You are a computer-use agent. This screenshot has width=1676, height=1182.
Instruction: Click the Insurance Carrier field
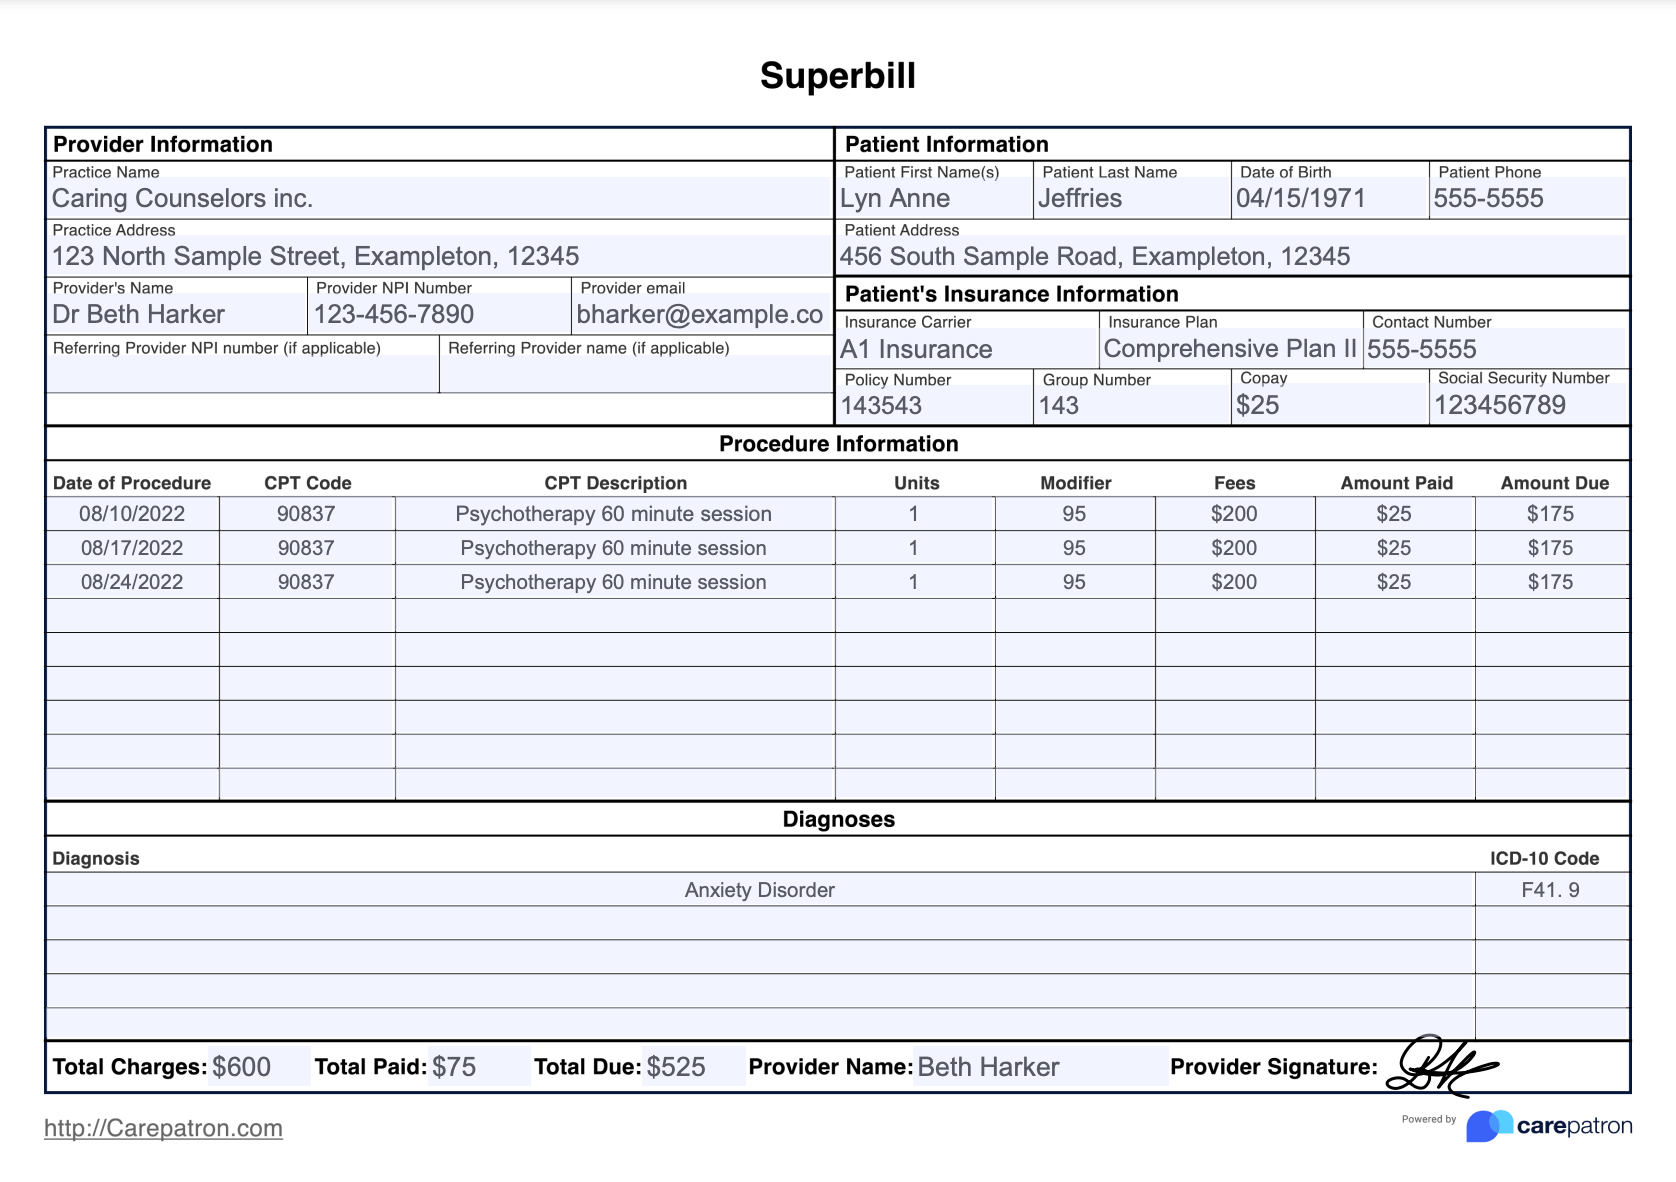tap(966, 349)
